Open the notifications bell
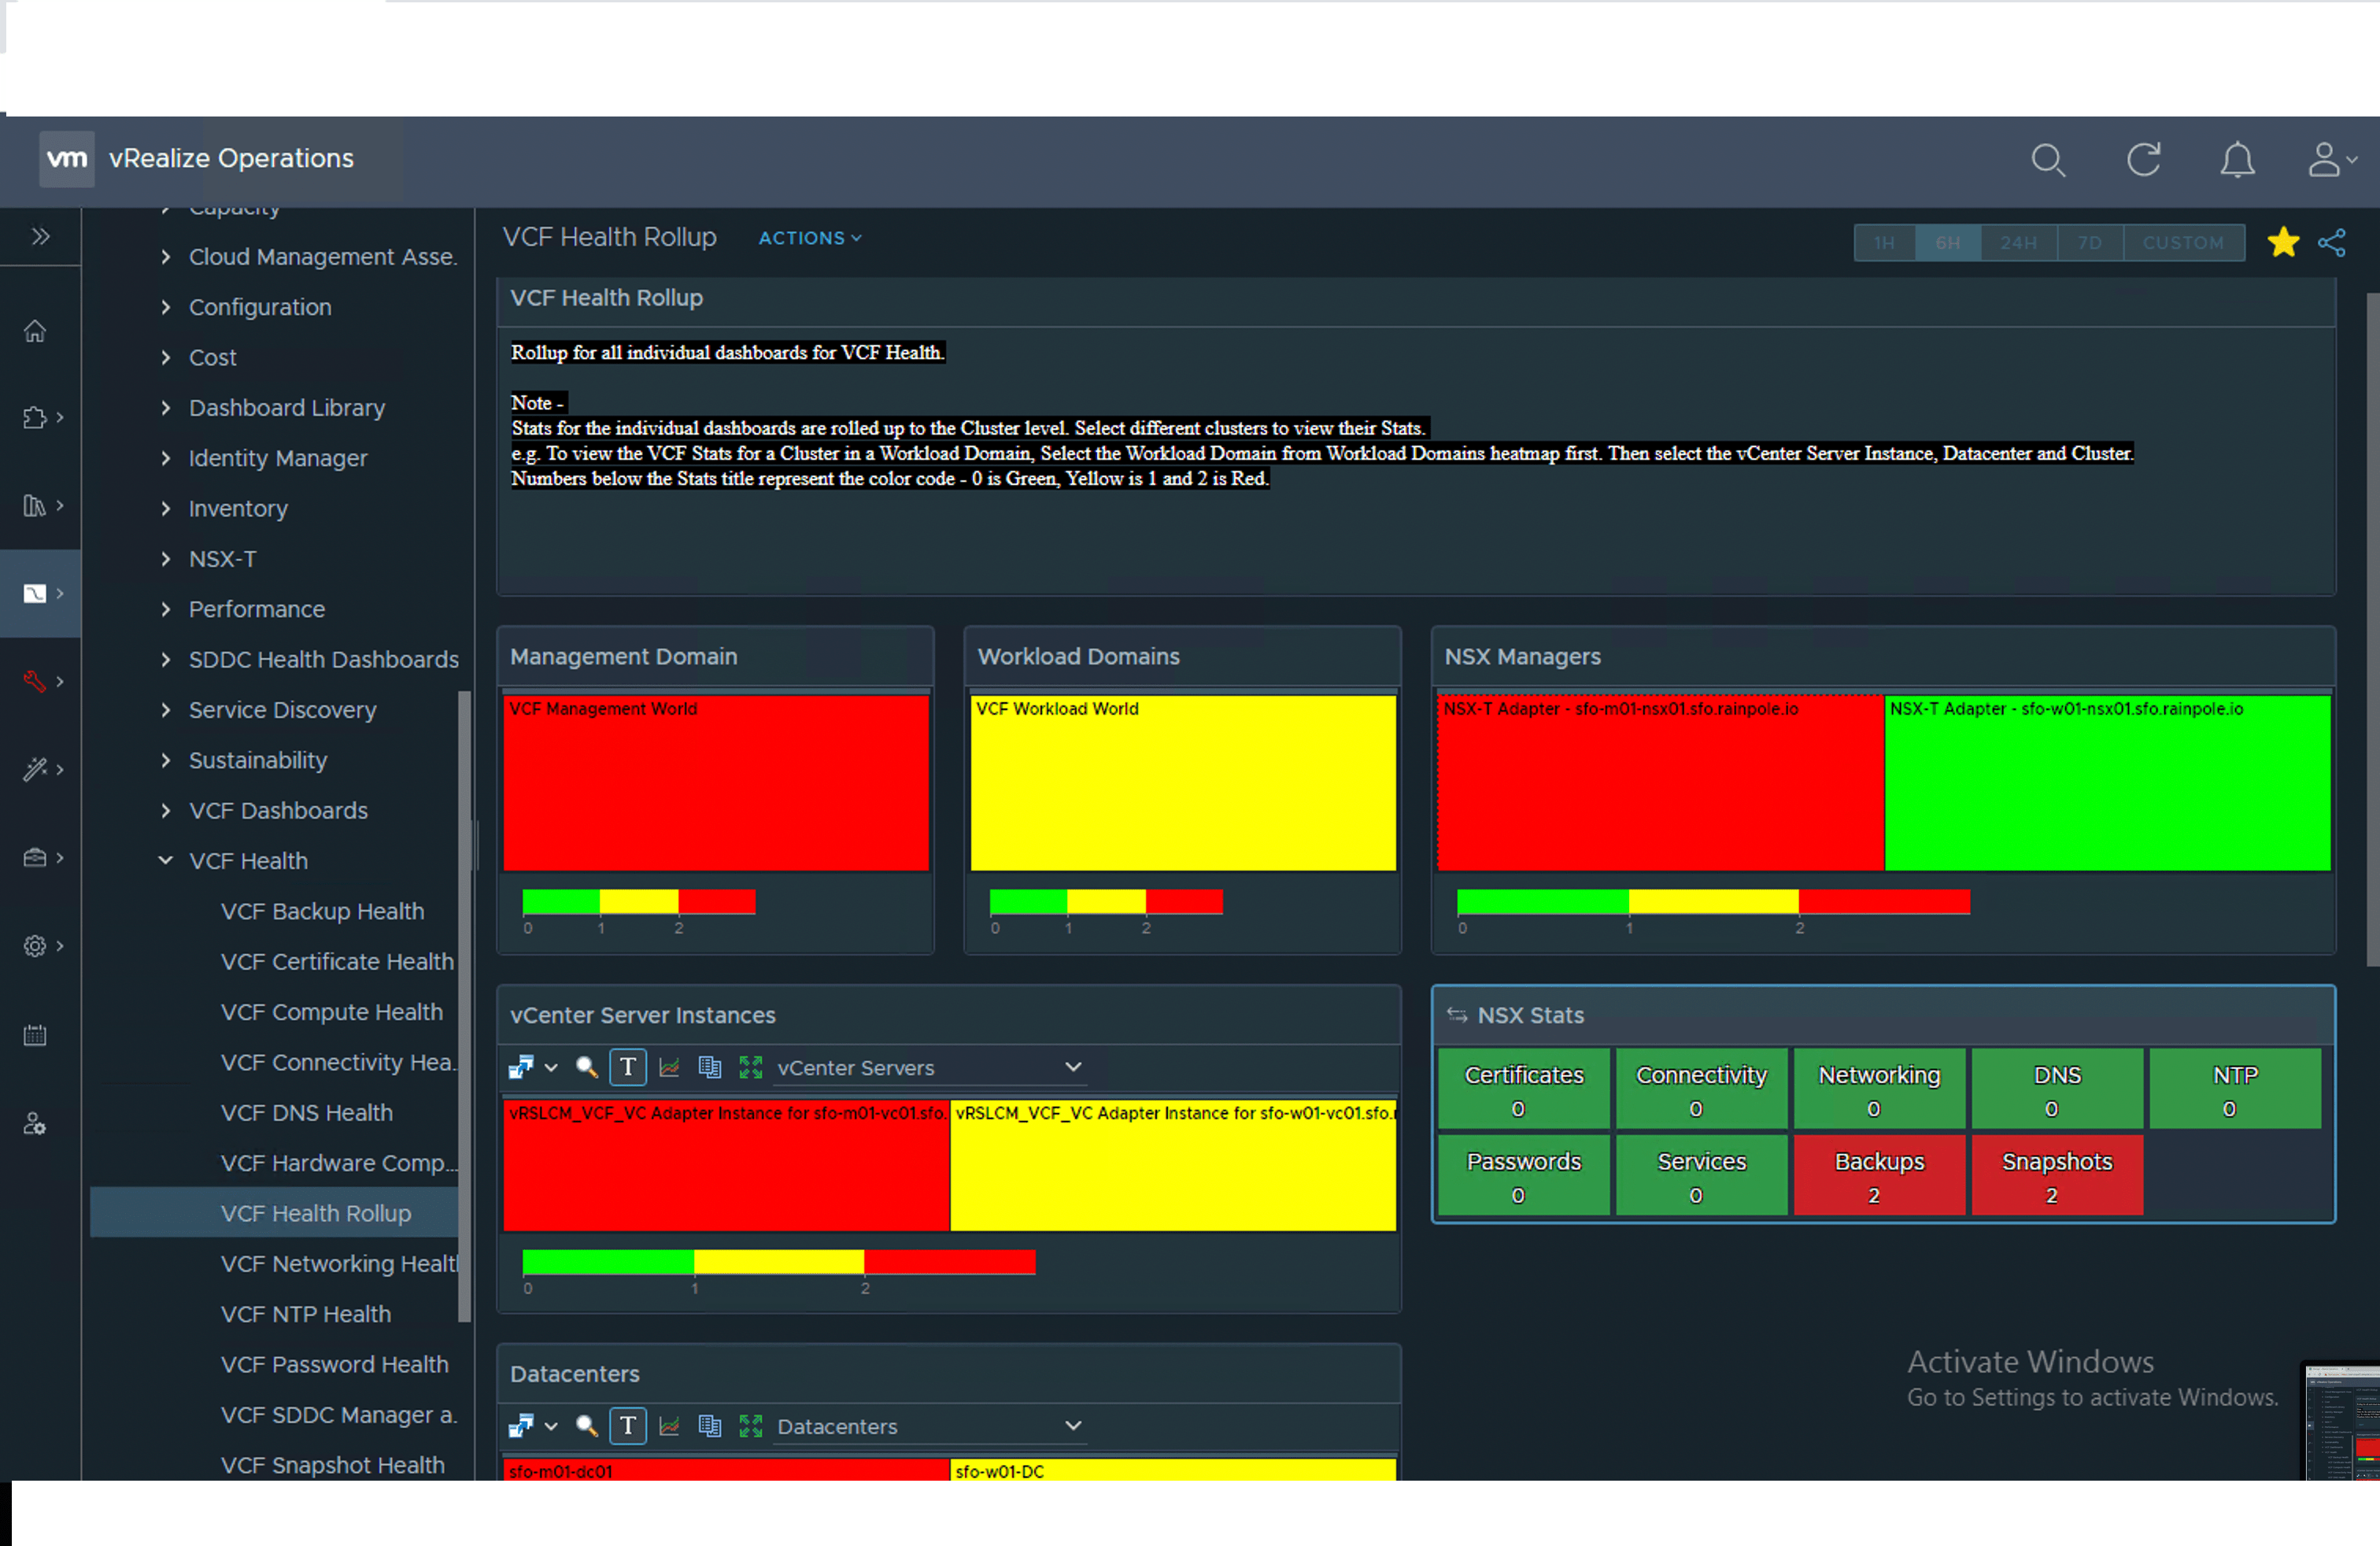This screenshot has height=1546, width=2380. (x=2237, y=160)
